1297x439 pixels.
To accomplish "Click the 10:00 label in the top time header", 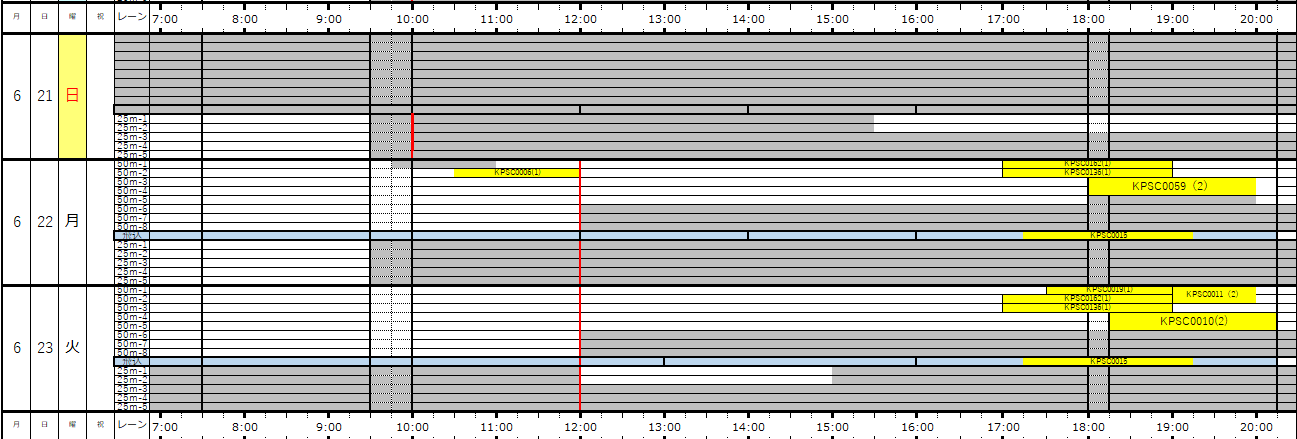I will point(412,18).
